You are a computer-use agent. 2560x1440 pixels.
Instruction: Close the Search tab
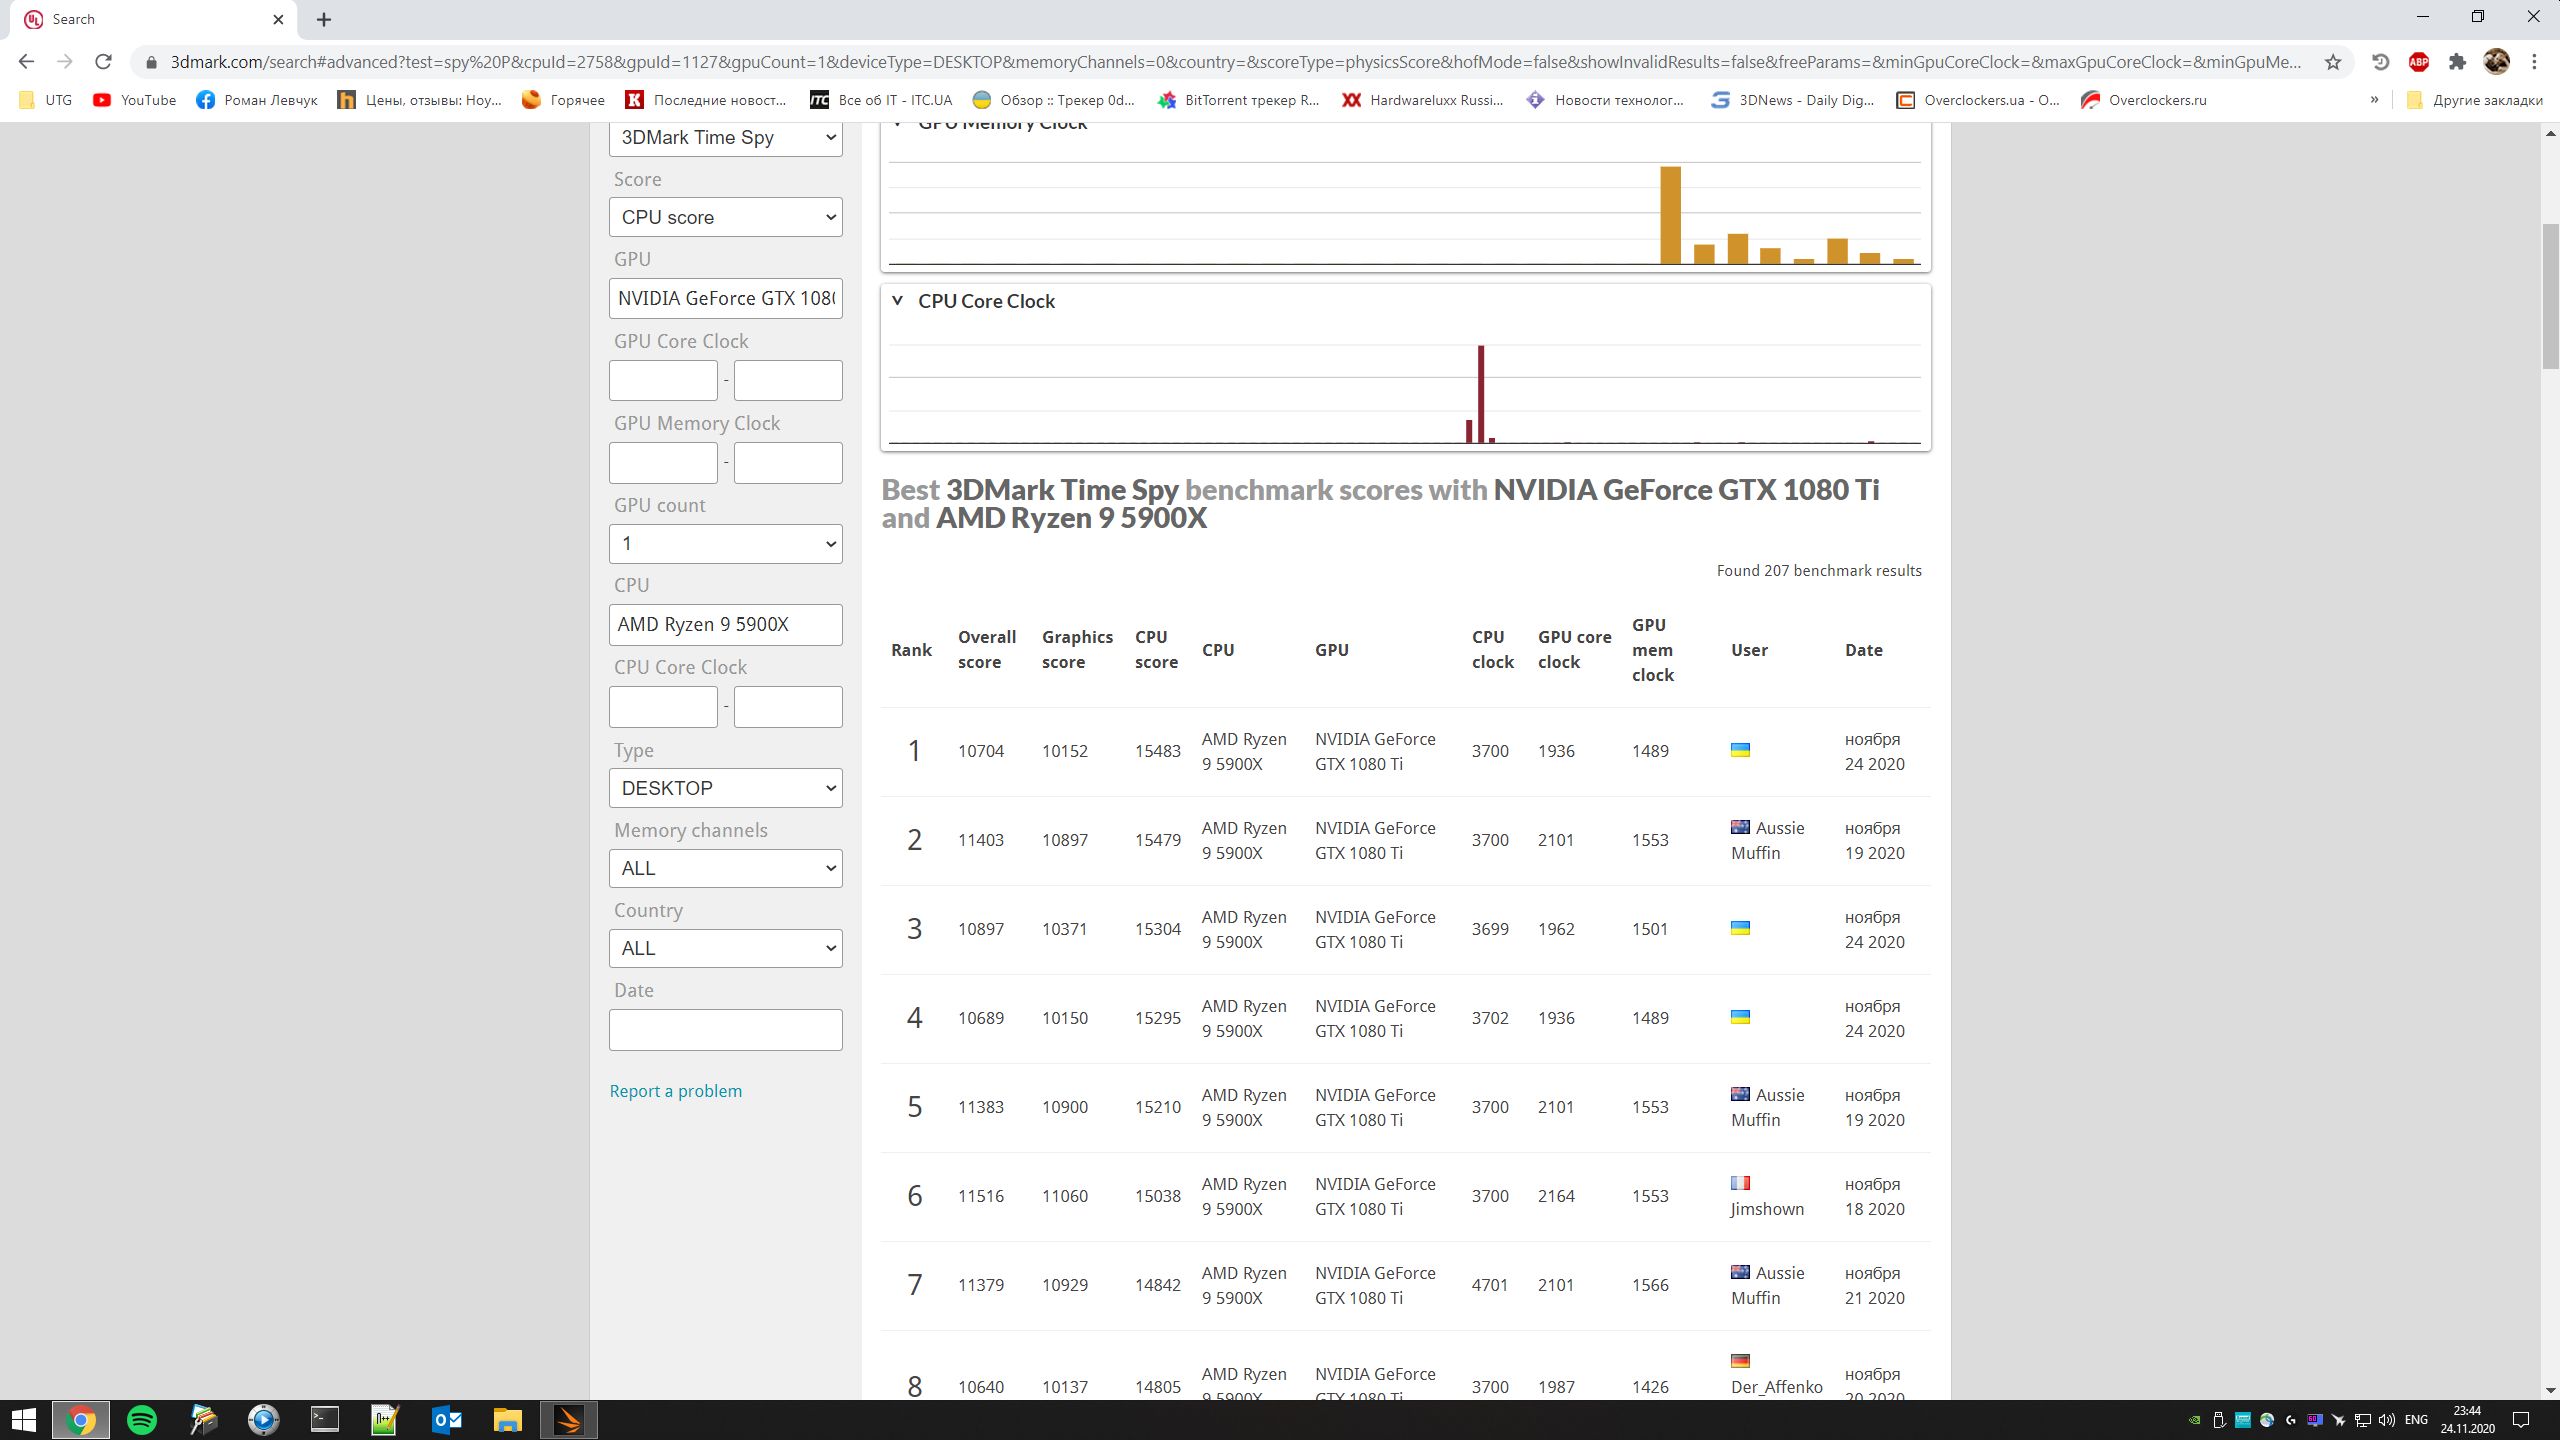point(278,19)
